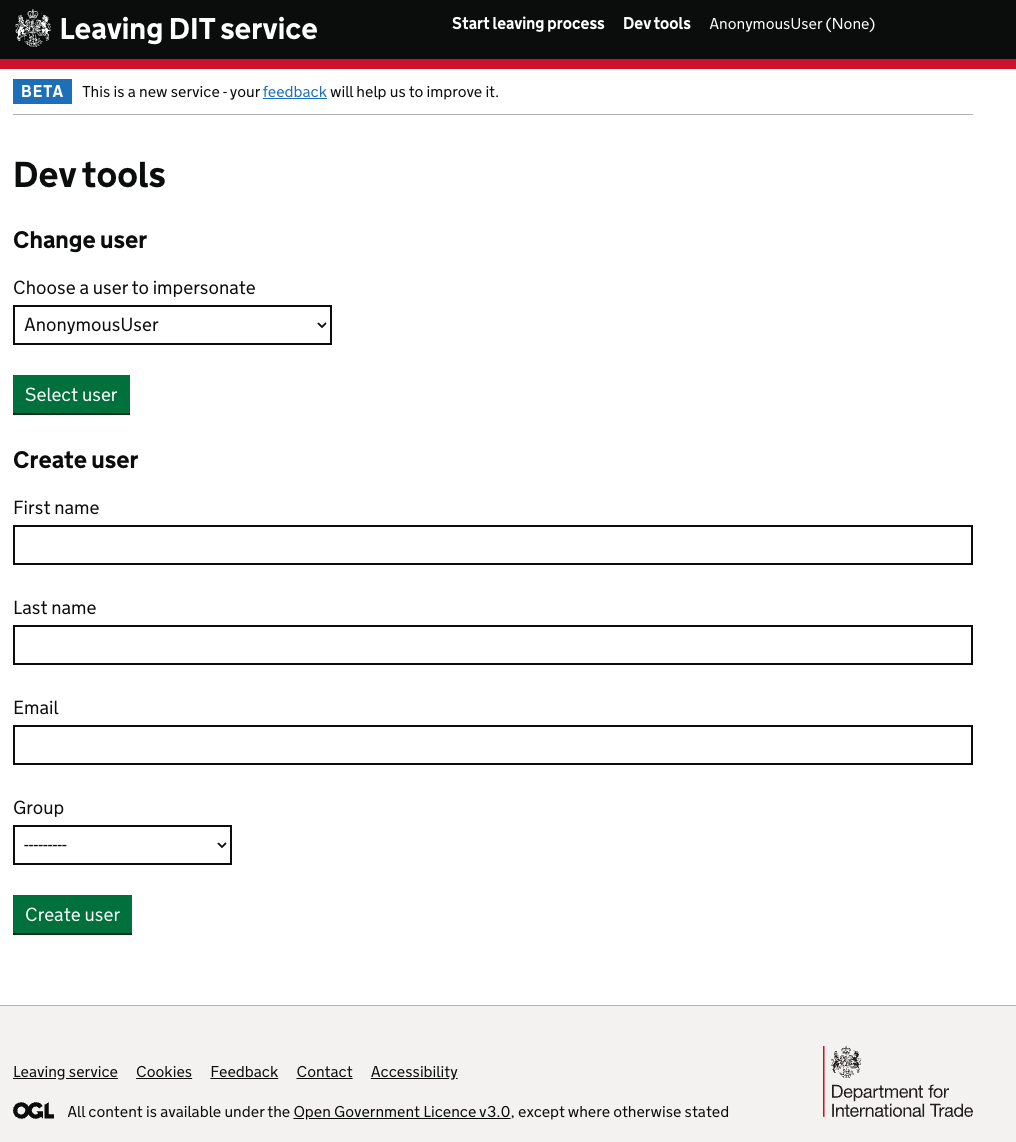Click the royal crown crest in header

(x=32, y=28)
